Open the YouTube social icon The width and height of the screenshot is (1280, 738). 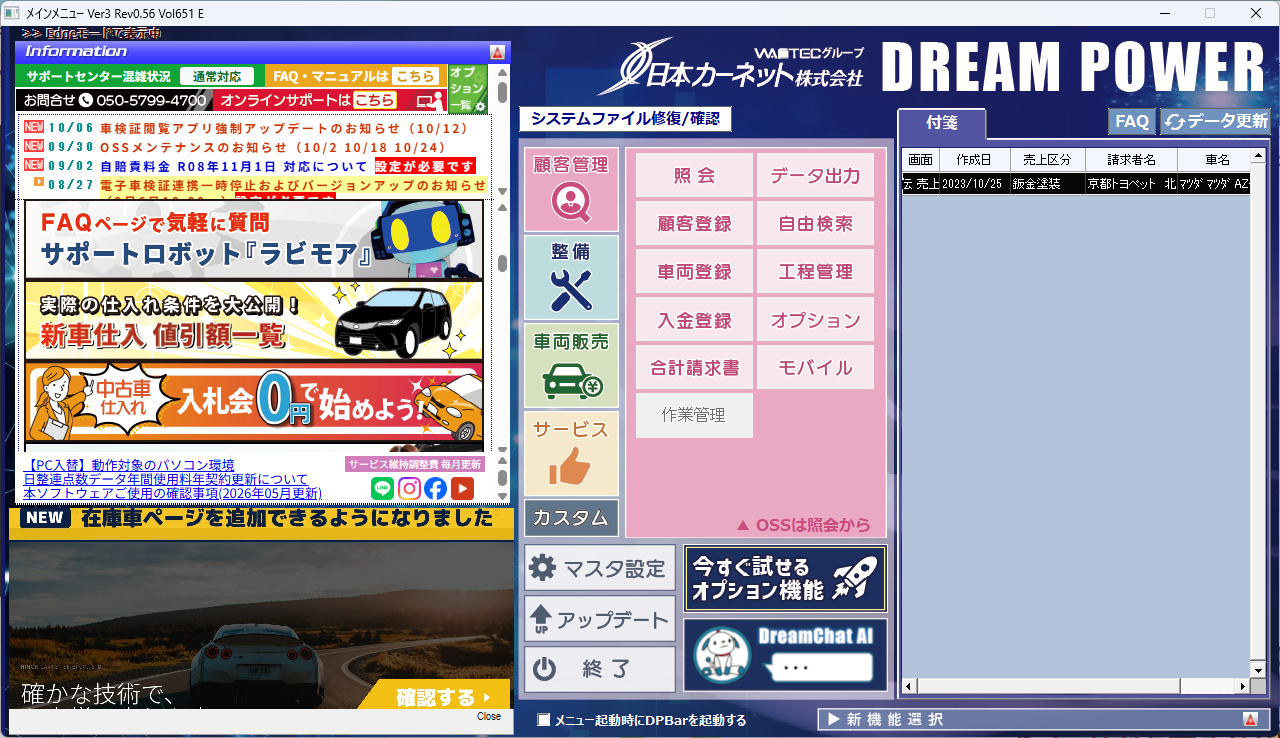pyautogui.click(x=462, y=488)
